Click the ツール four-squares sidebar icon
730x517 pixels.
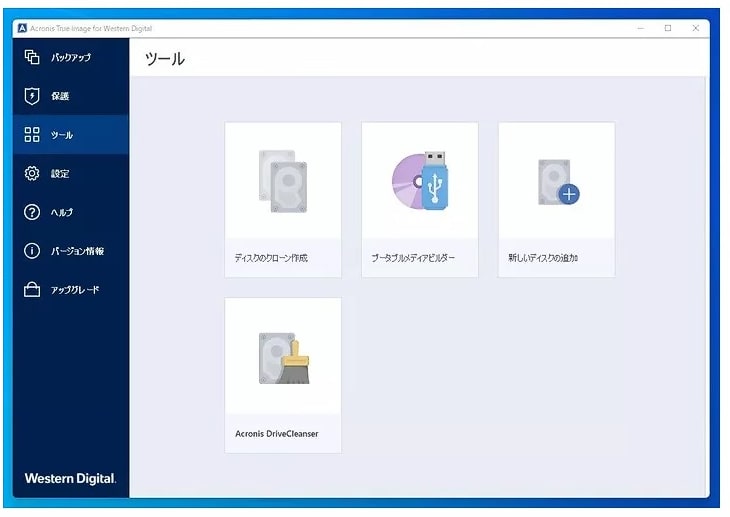(32, 135)
